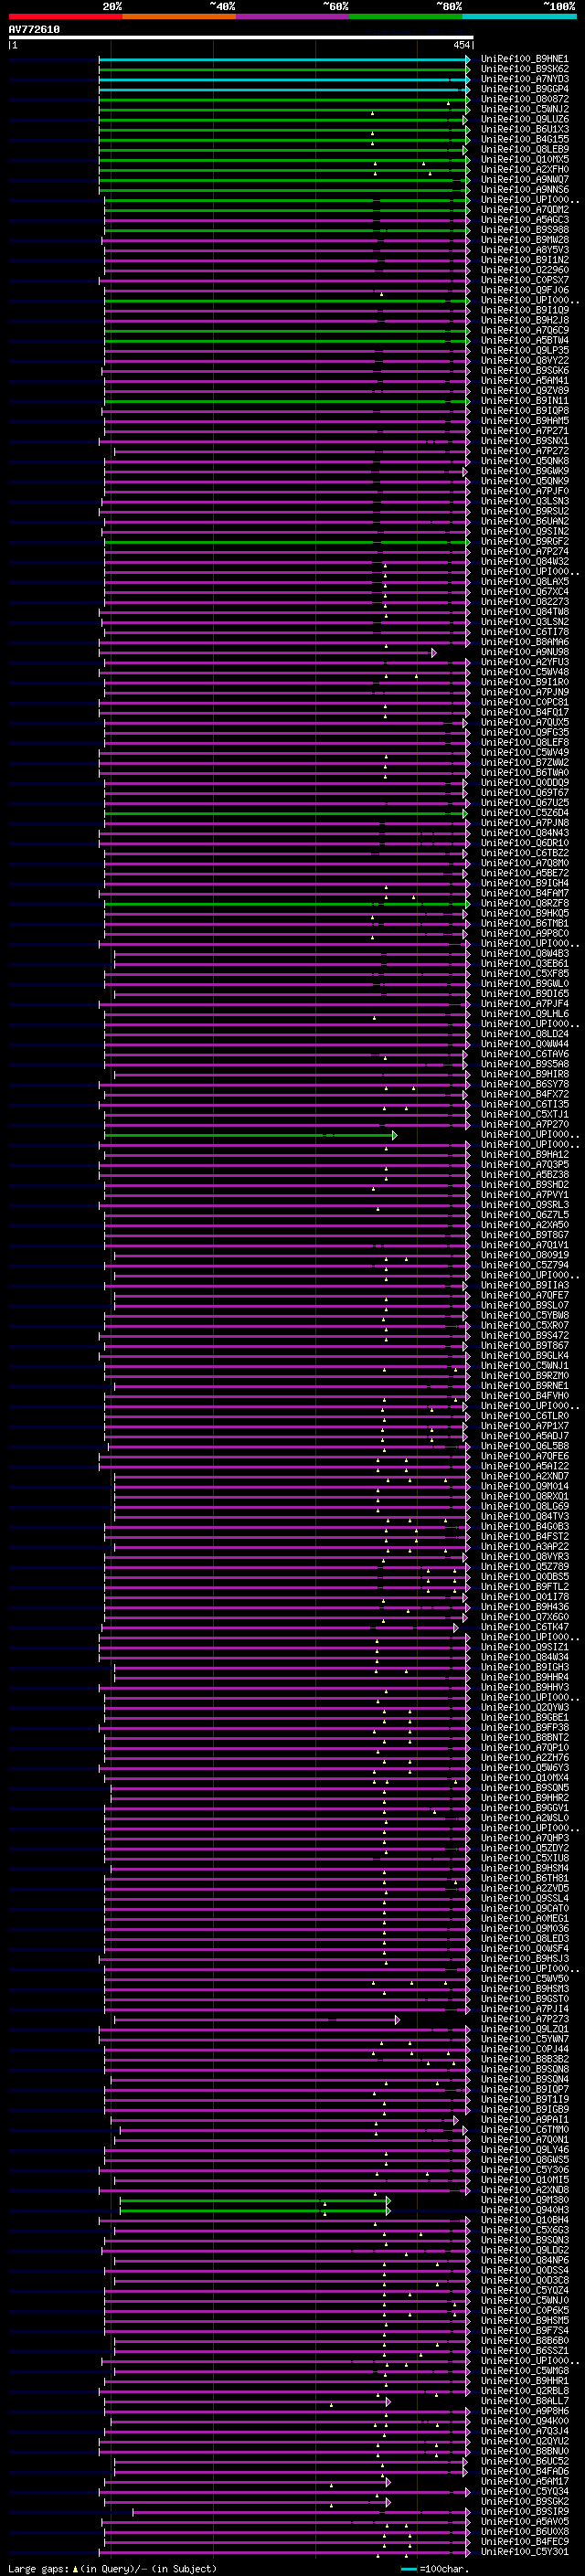Select hit label UniRef100_A2YFU3

click(x=524, y=663)
